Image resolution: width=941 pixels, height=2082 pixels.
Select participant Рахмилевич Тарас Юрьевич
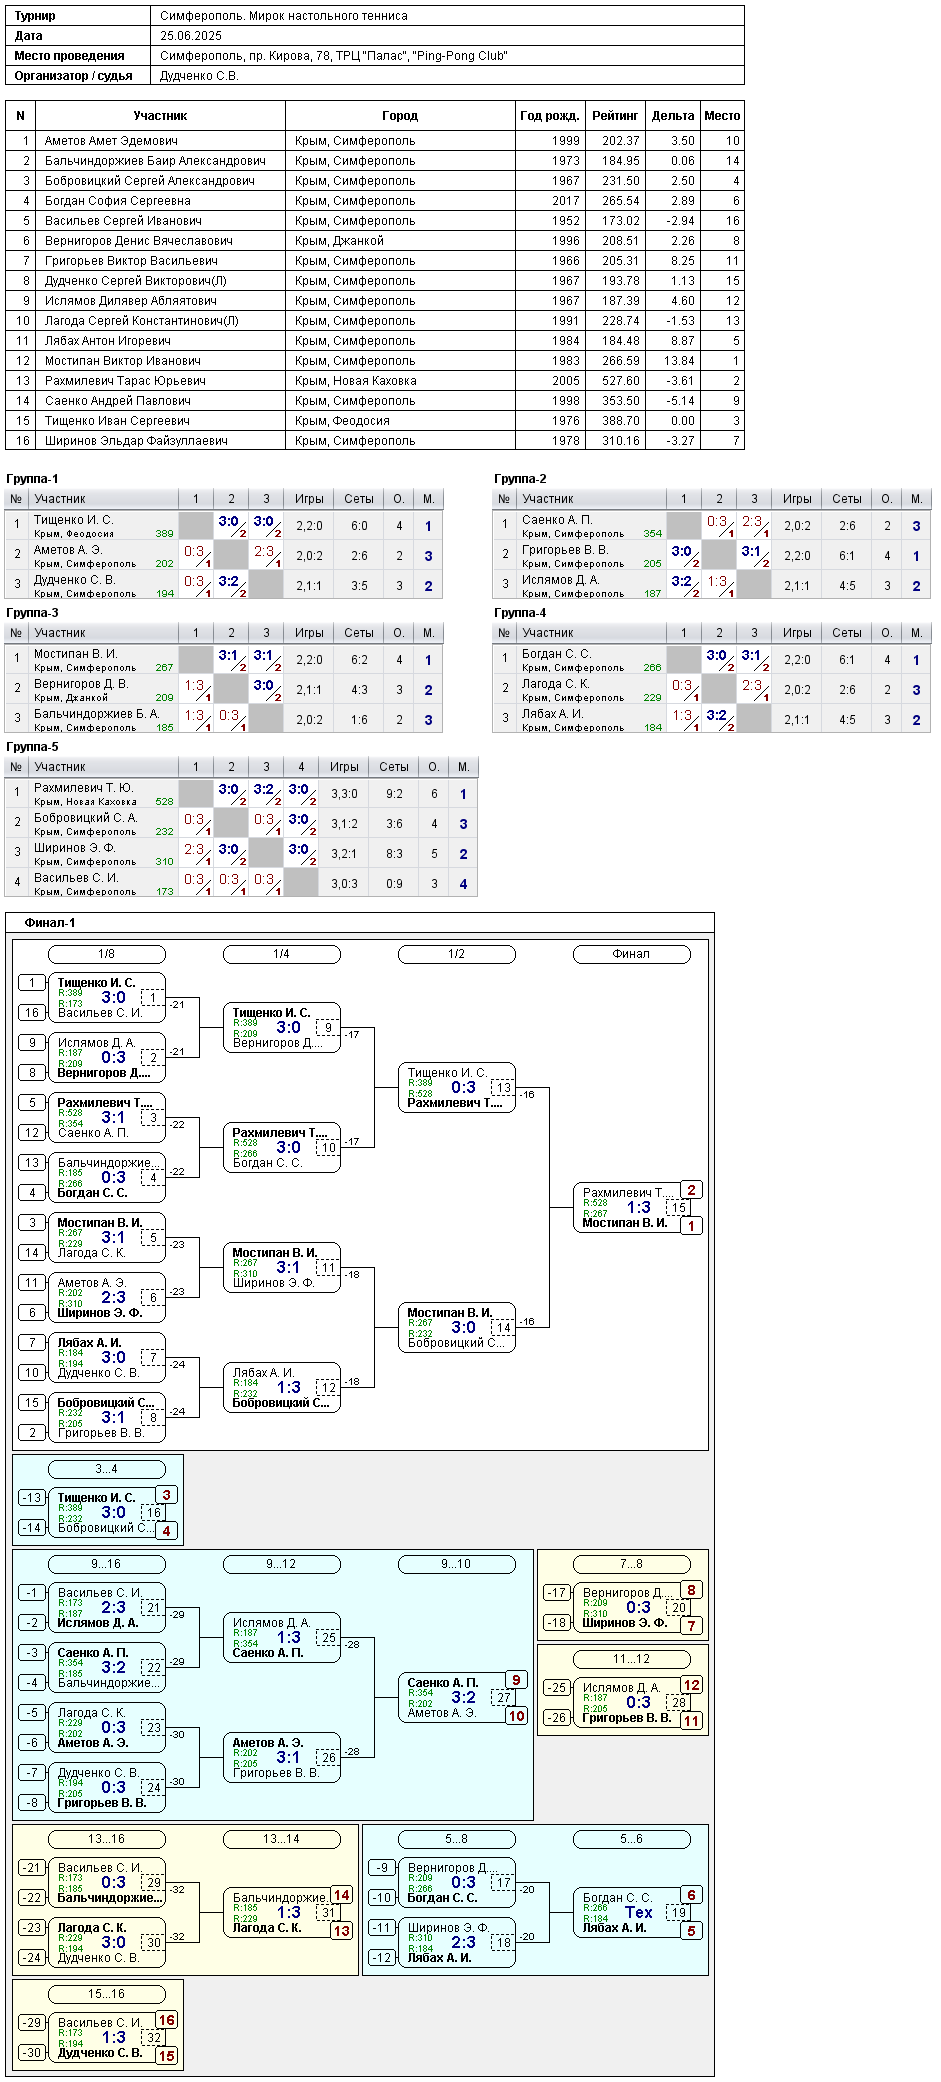click(x=125, y=381)
